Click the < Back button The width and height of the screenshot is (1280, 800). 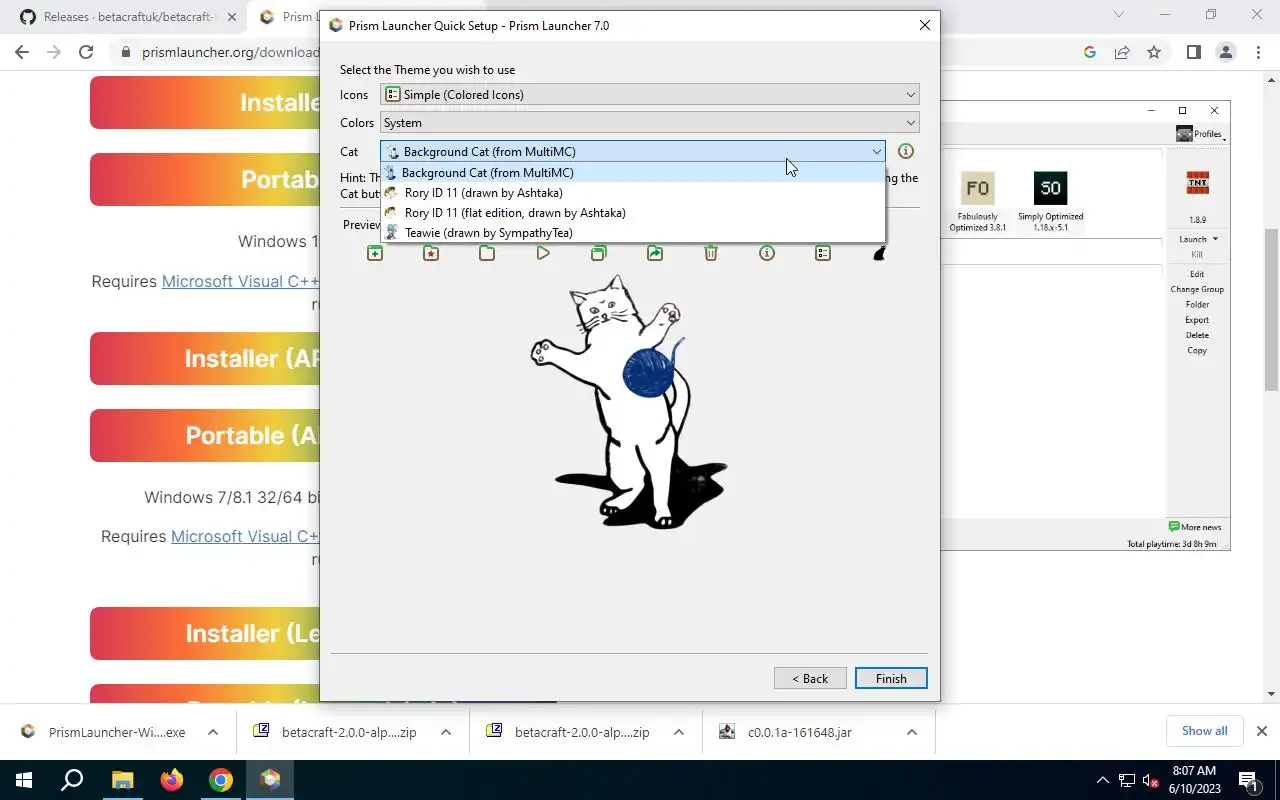(810, 678)
